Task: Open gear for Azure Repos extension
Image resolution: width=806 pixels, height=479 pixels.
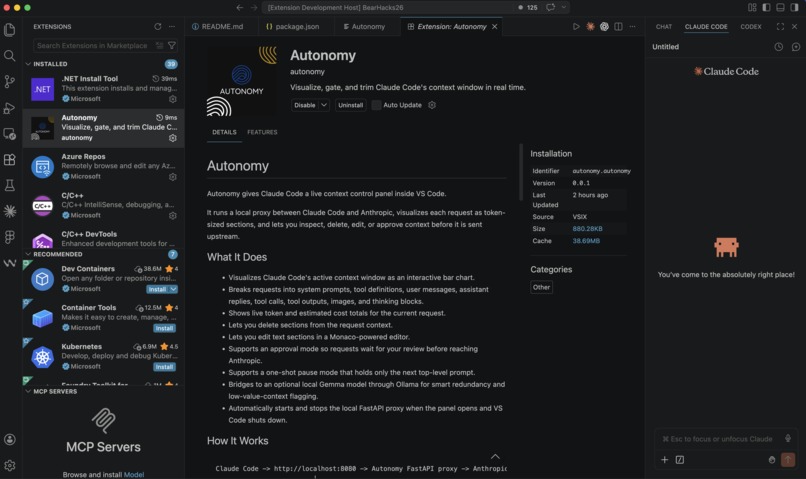Action: [173, 177]
